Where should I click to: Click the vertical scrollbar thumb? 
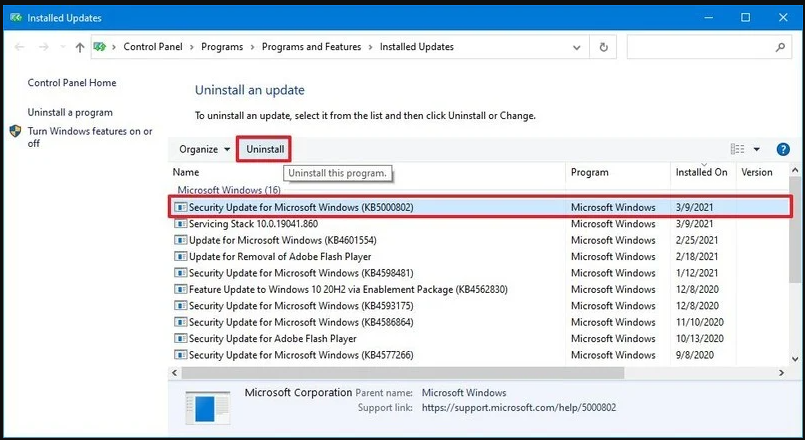[x=795, y=229]
